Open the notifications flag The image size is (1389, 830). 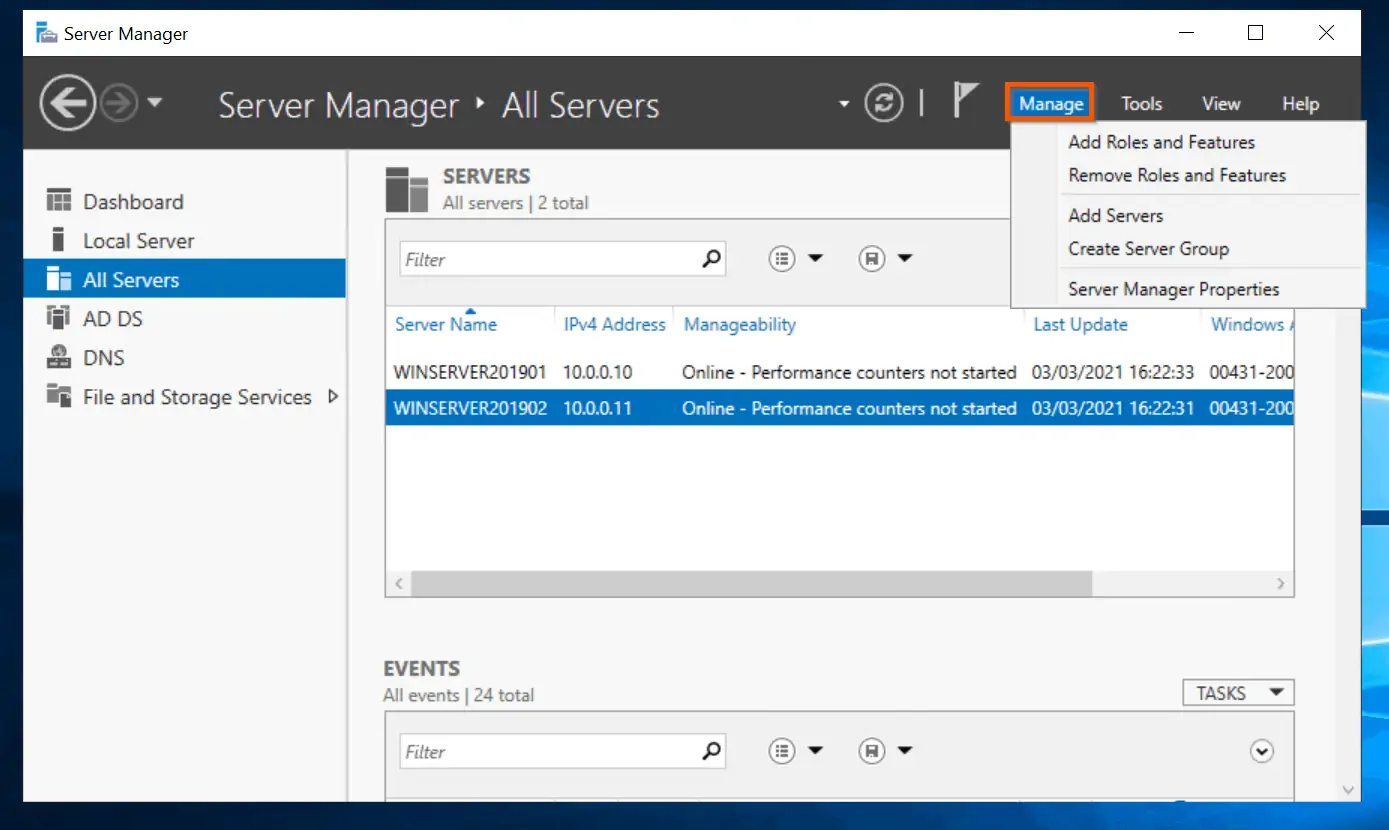tap(964, 101)
